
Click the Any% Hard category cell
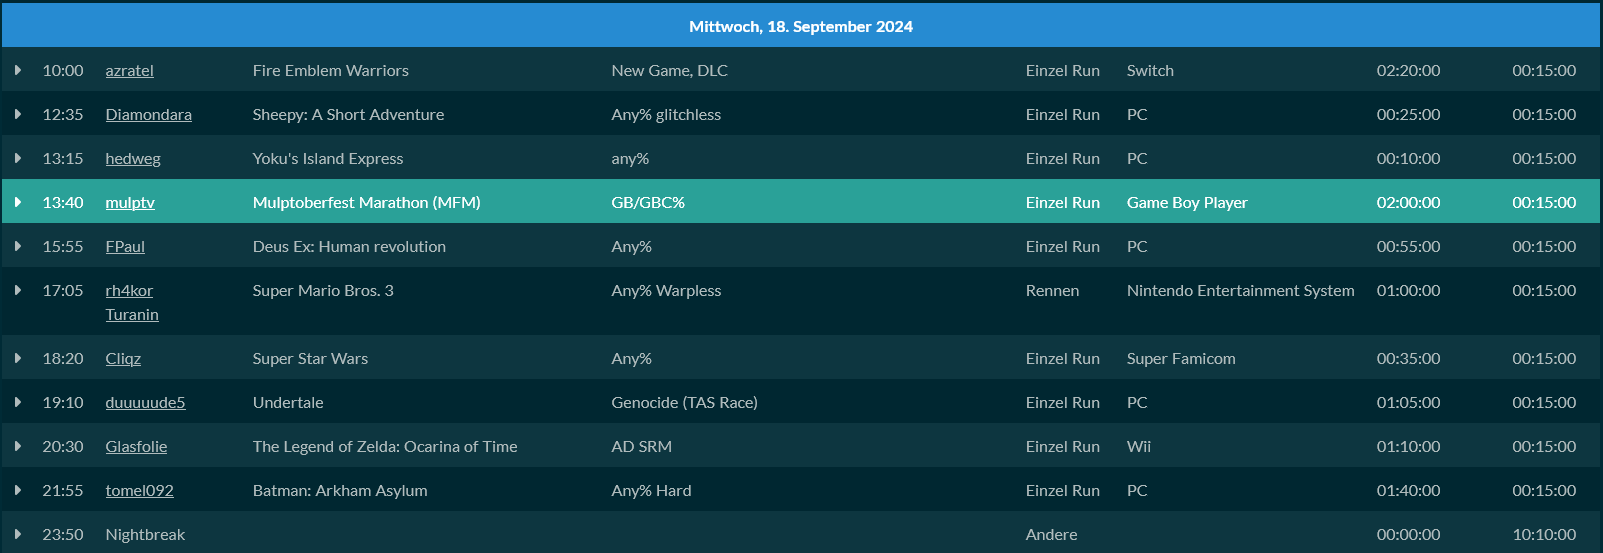pos(652,491)
